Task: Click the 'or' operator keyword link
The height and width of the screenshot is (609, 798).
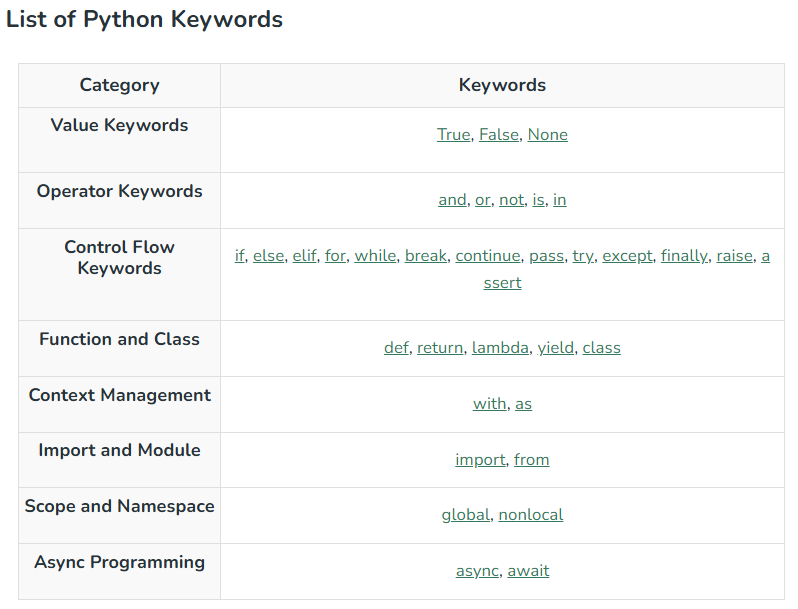Action: [482, 200]
